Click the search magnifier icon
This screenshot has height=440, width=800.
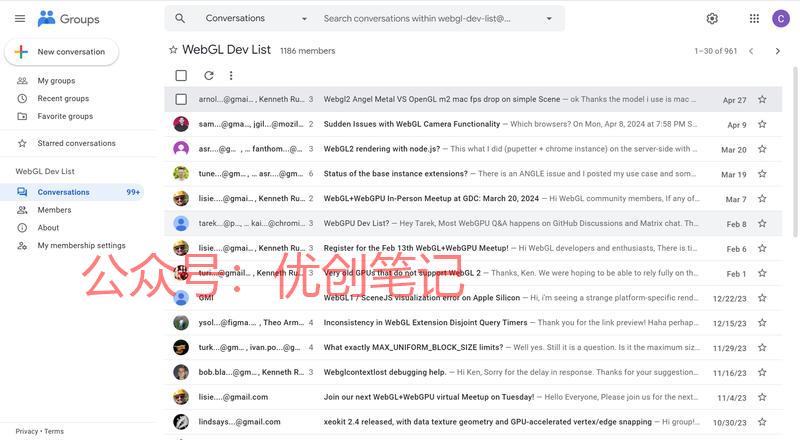point(180,18)
